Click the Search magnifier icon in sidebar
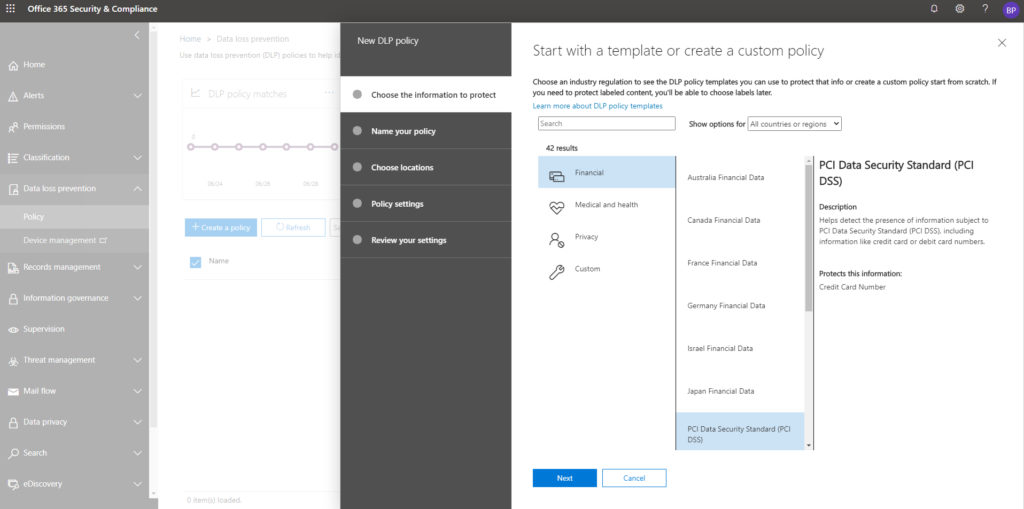 [x=13, y=453]
